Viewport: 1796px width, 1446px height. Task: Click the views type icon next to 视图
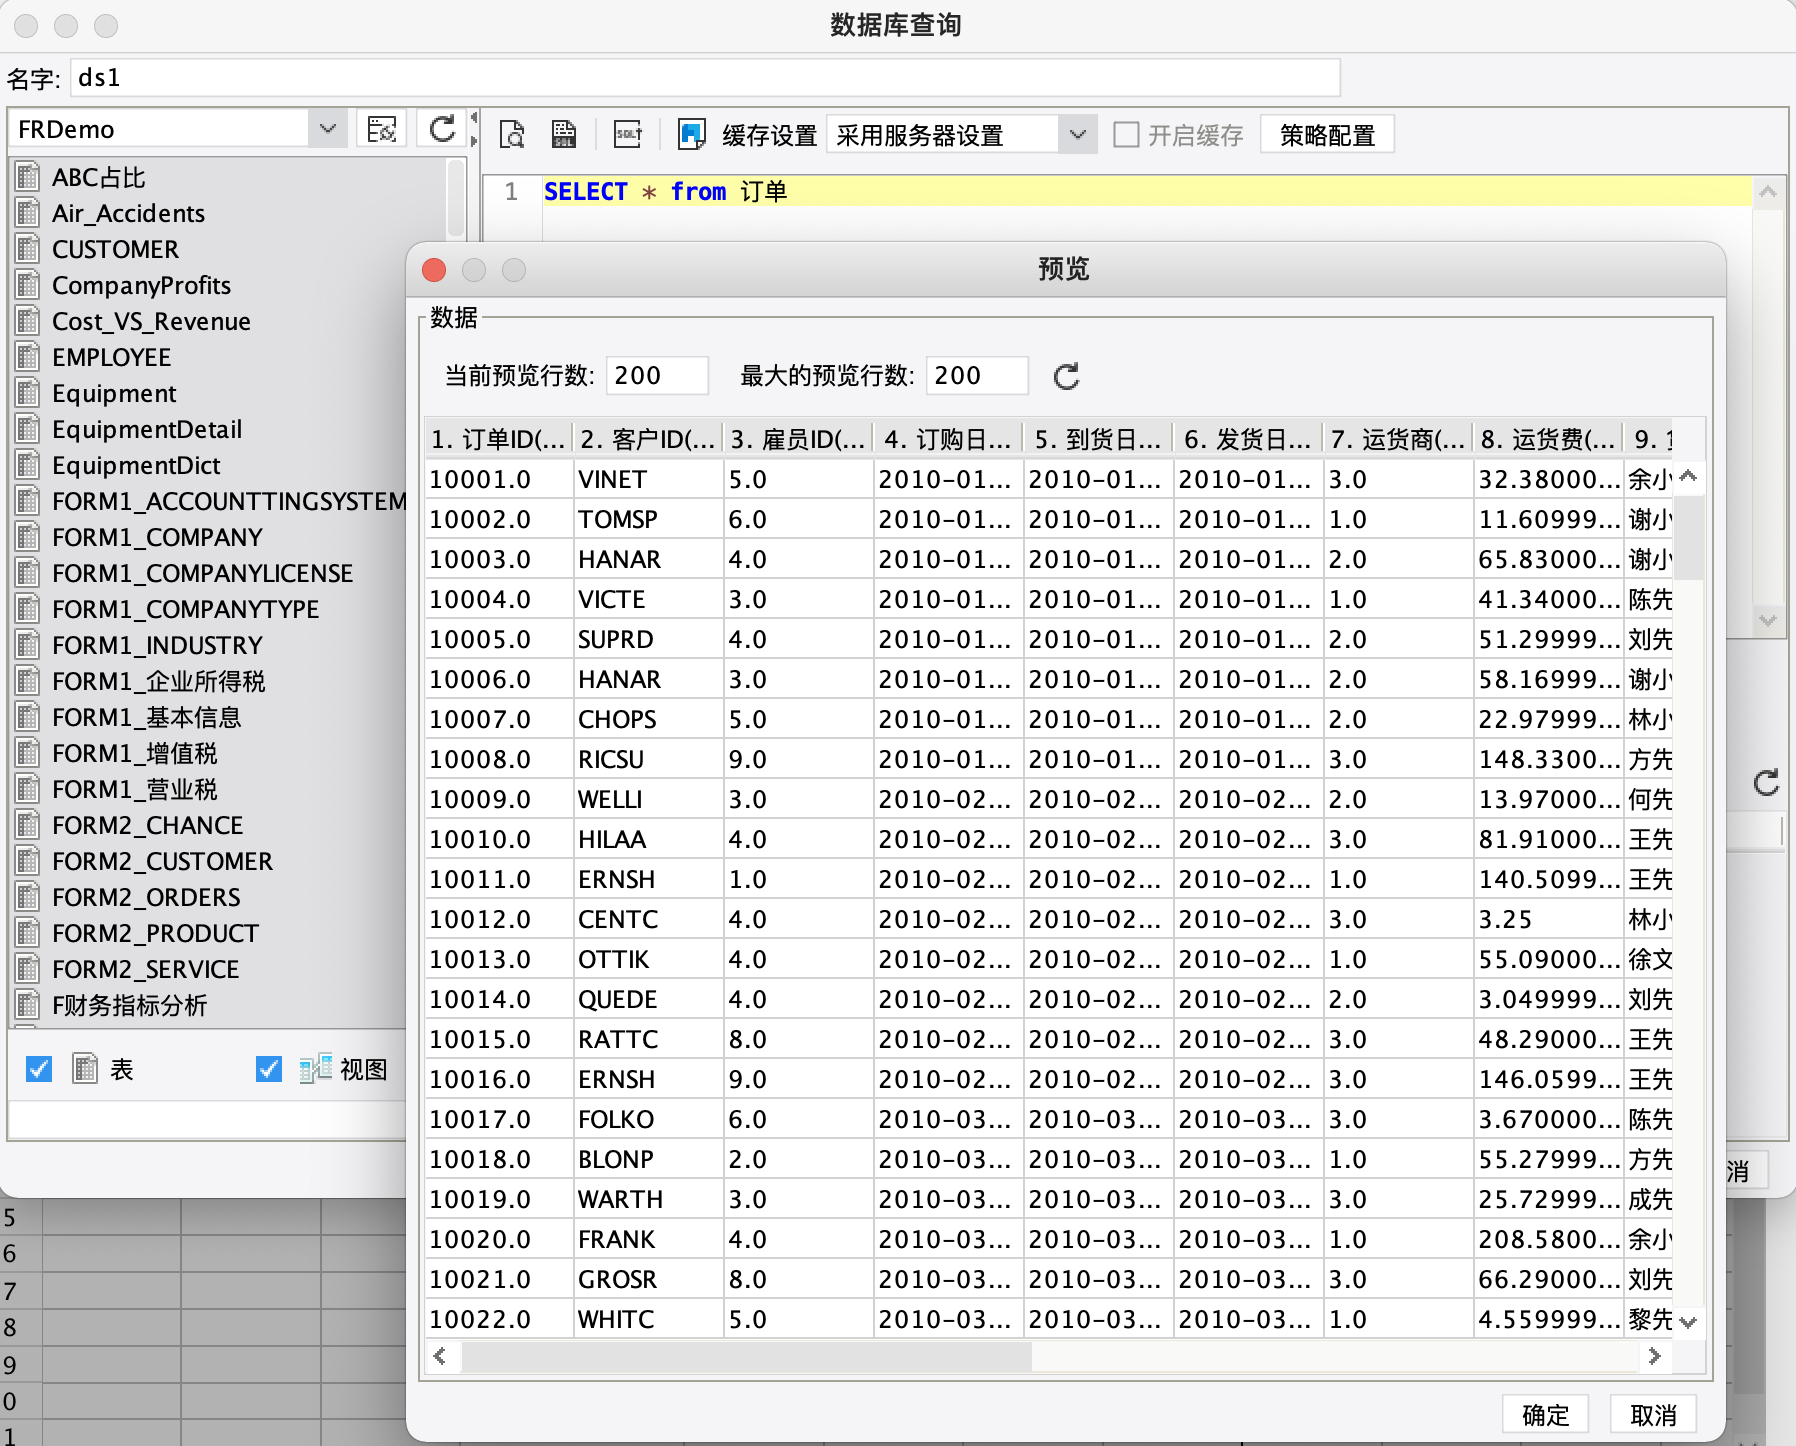(x=315, y=1069)
